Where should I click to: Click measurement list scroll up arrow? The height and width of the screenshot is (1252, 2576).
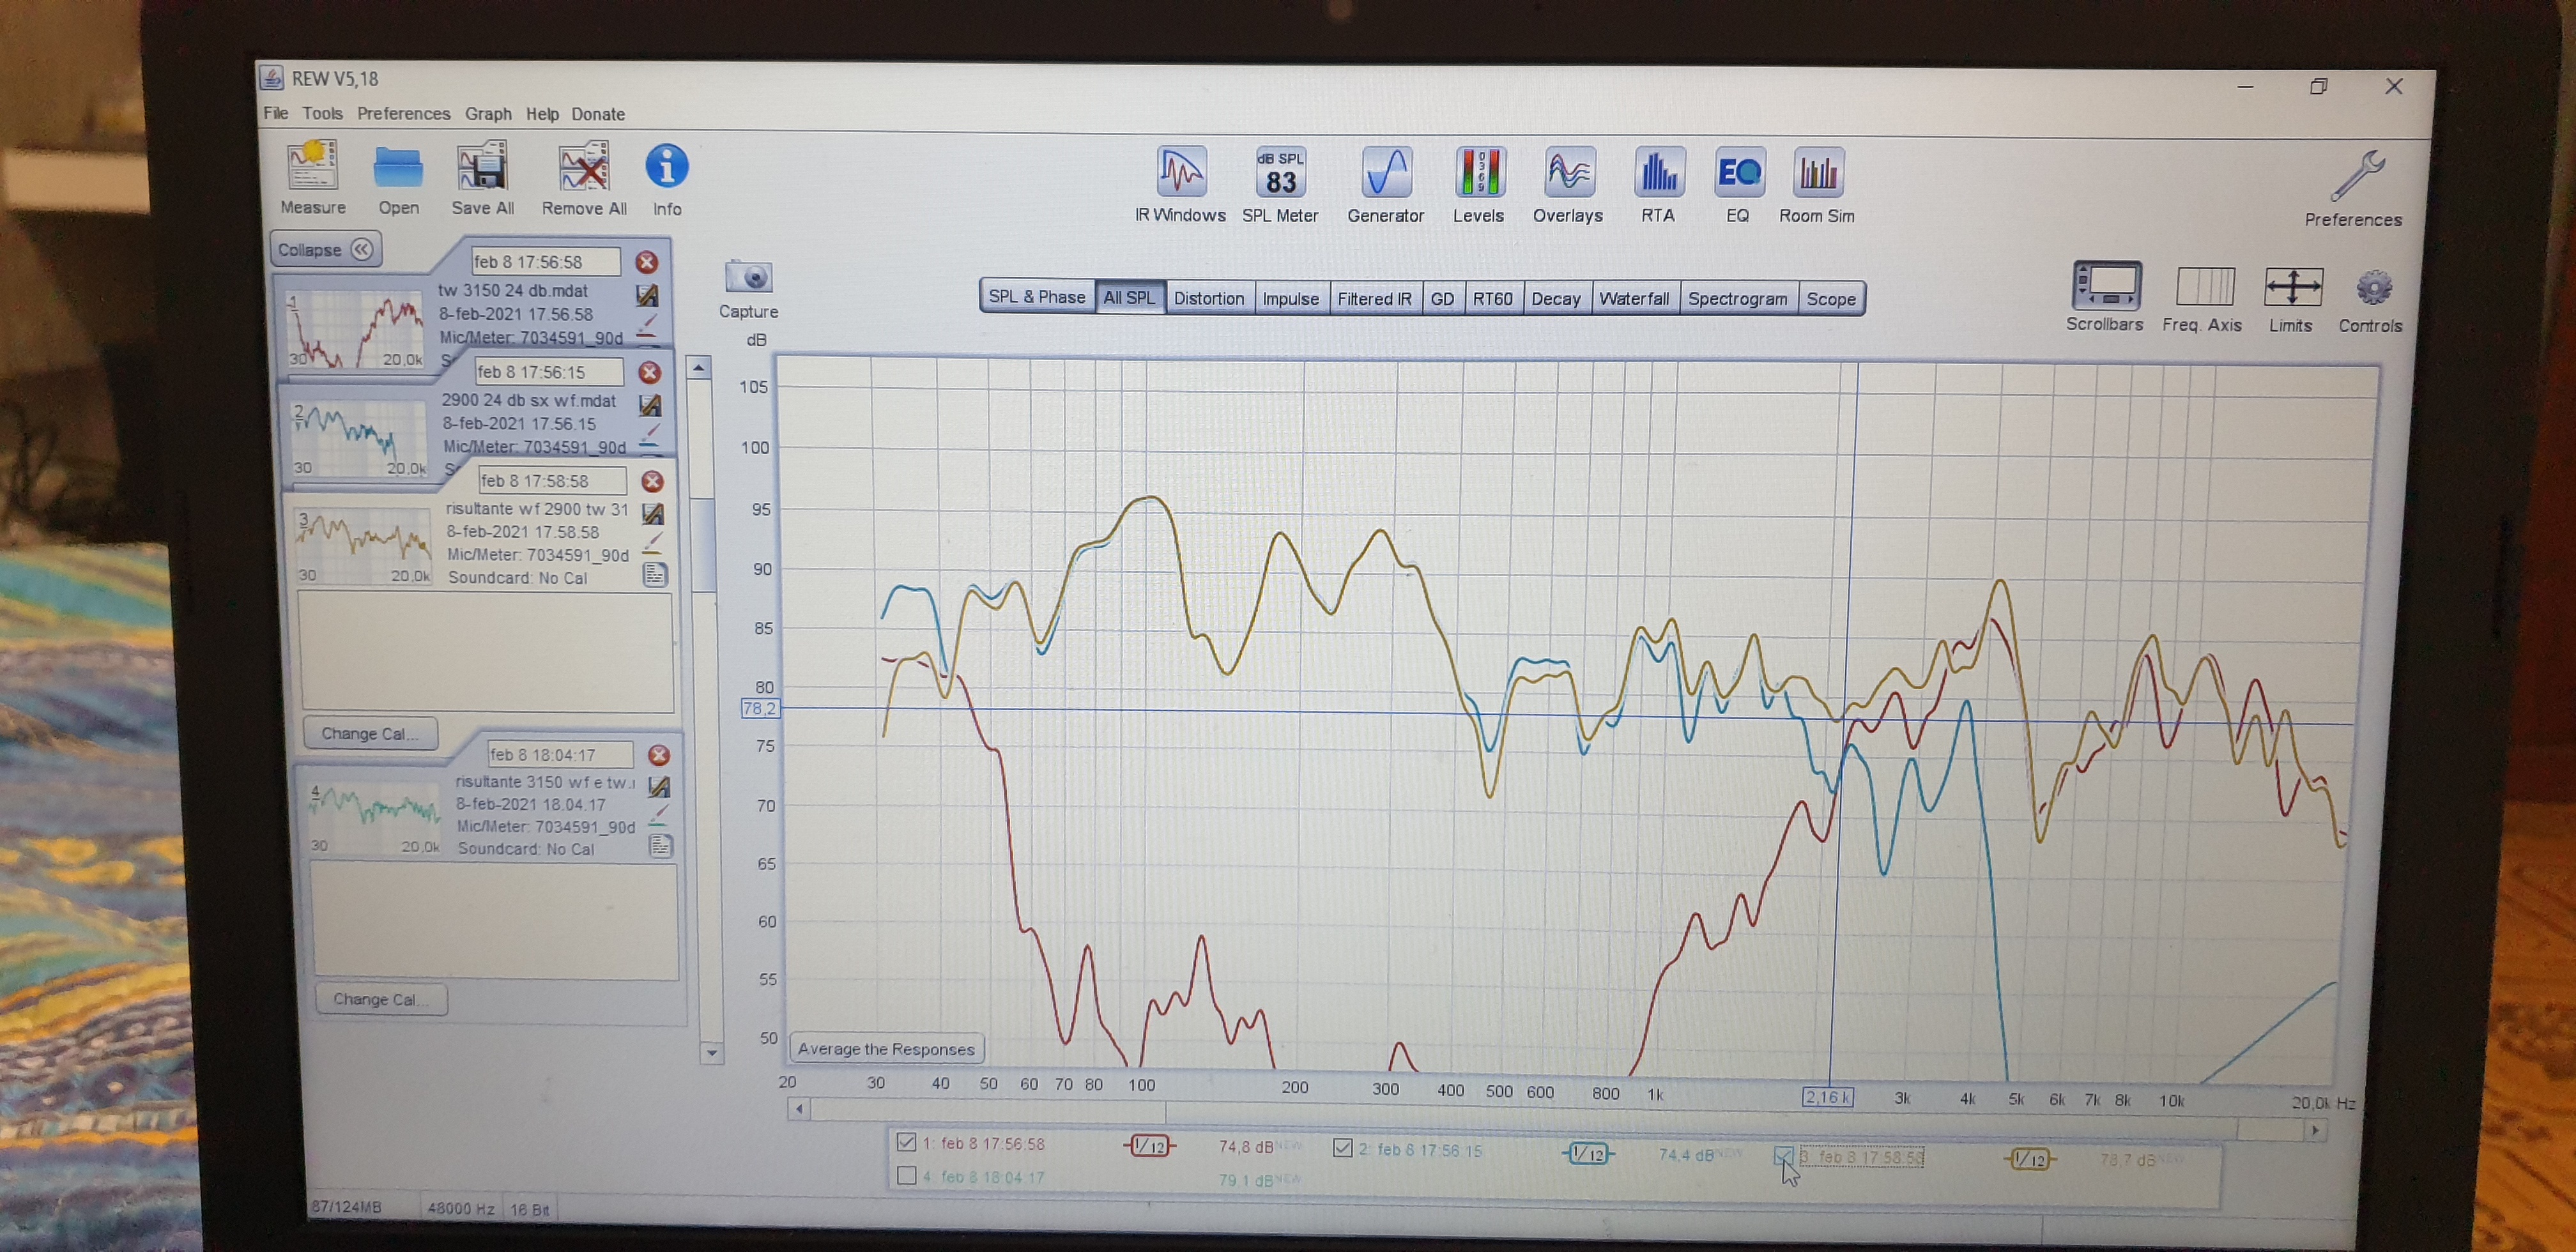click(x=699, y=367)
